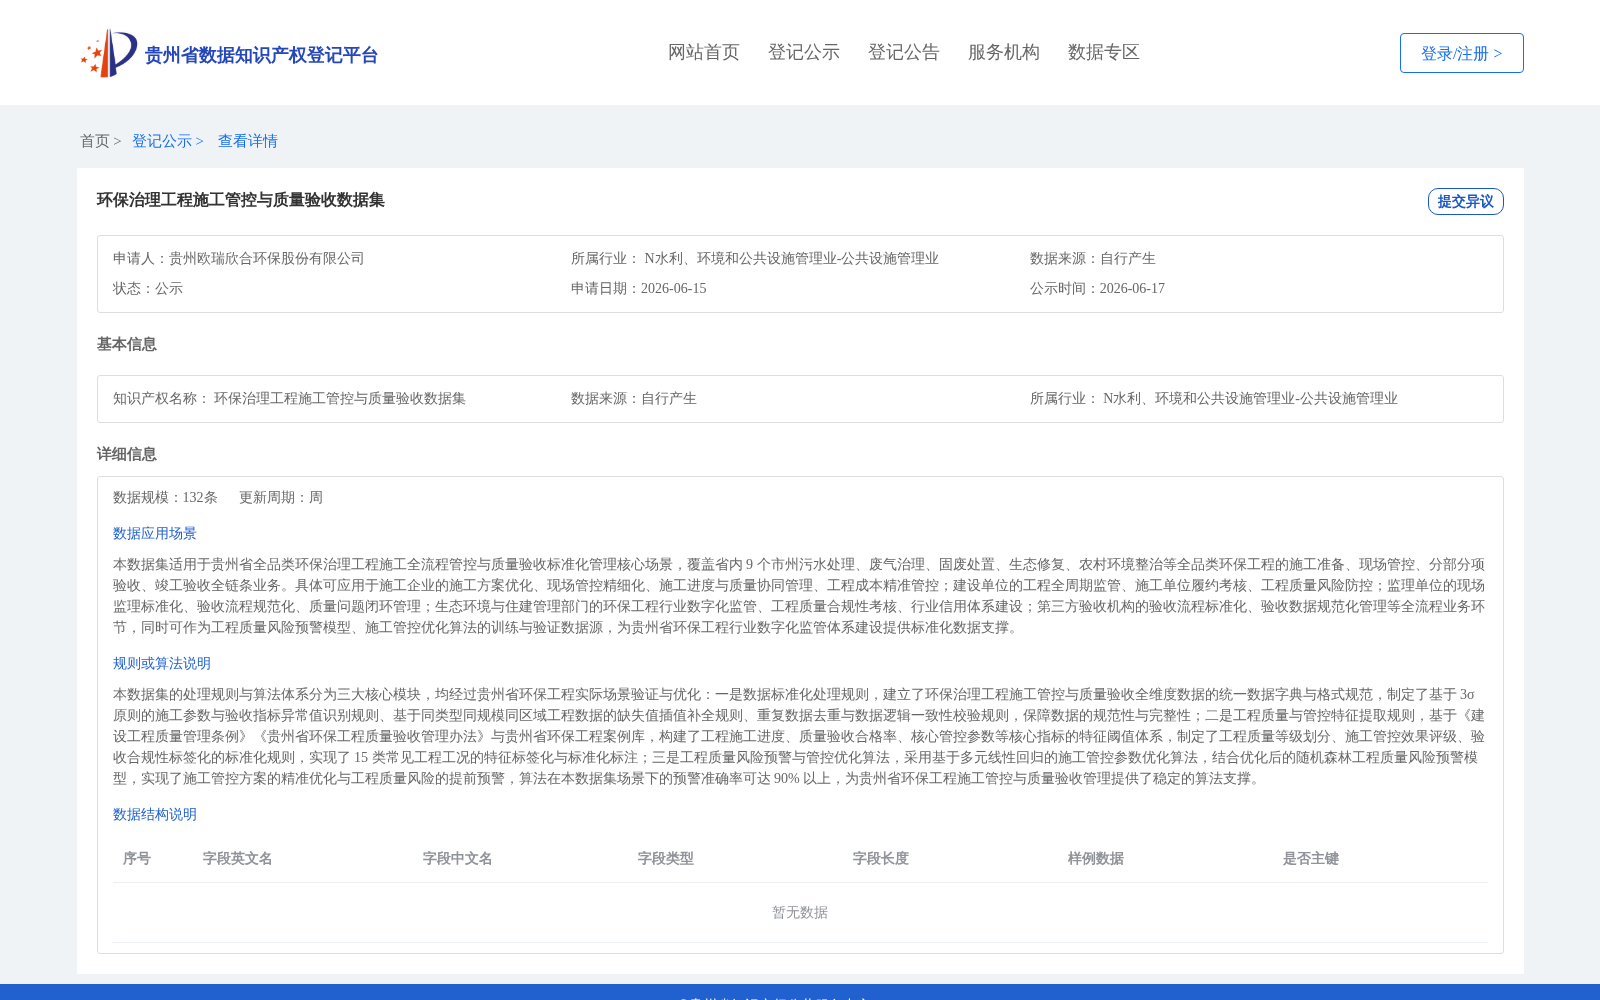Click top 数据来源：自行产生 text

coord(1093,258)
